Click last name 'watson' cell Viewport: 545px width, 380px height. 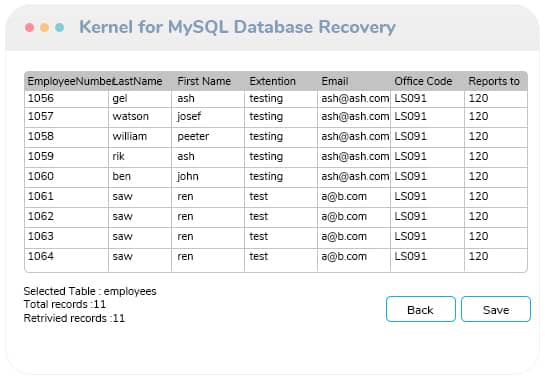pos(140,117)
